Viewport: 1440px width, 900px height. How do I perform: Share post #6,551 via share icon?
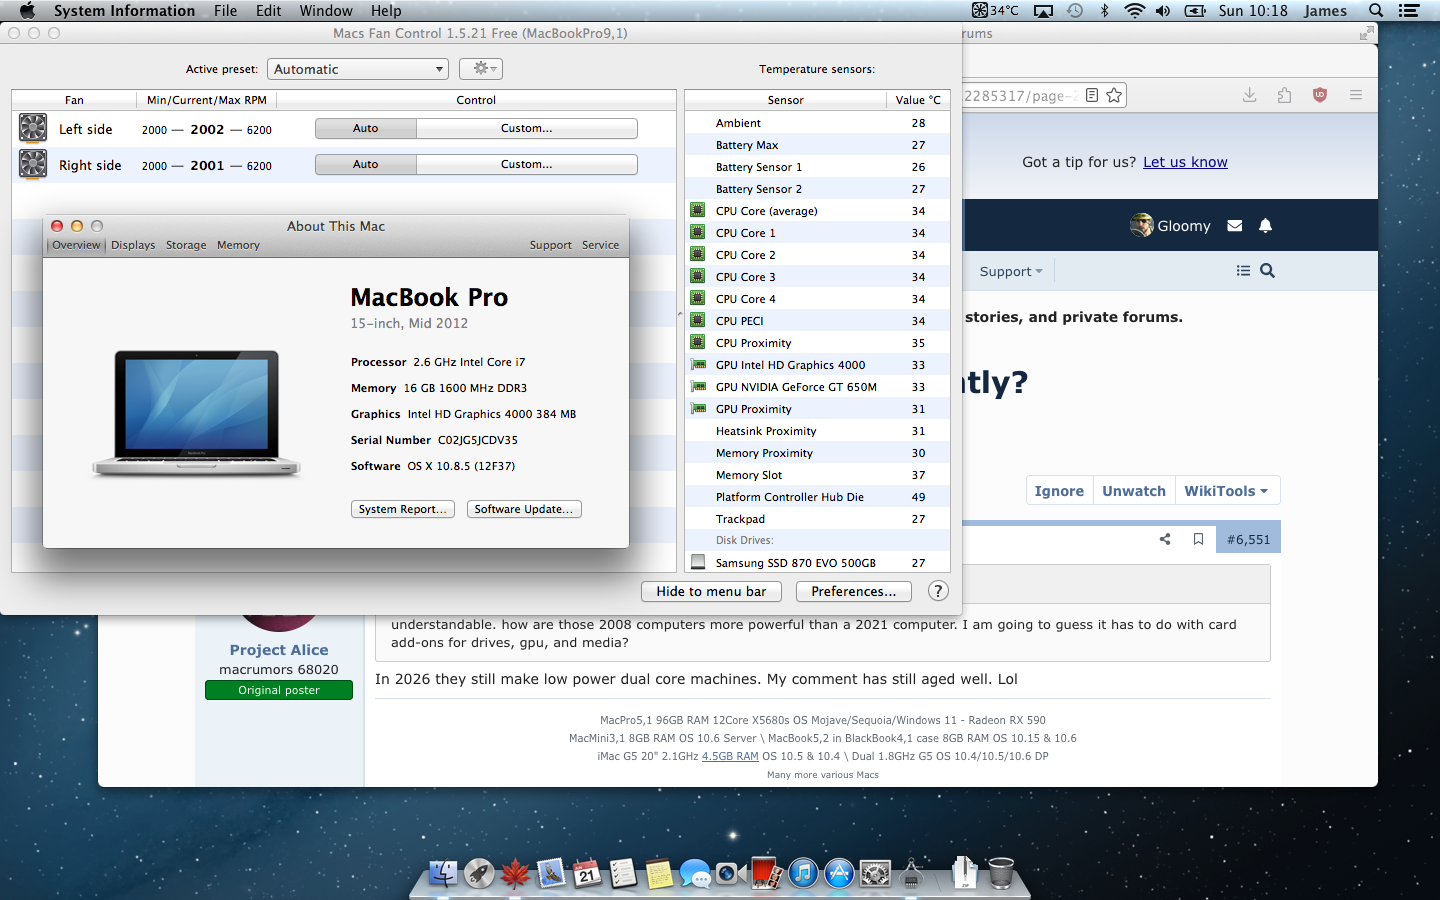1165,539
